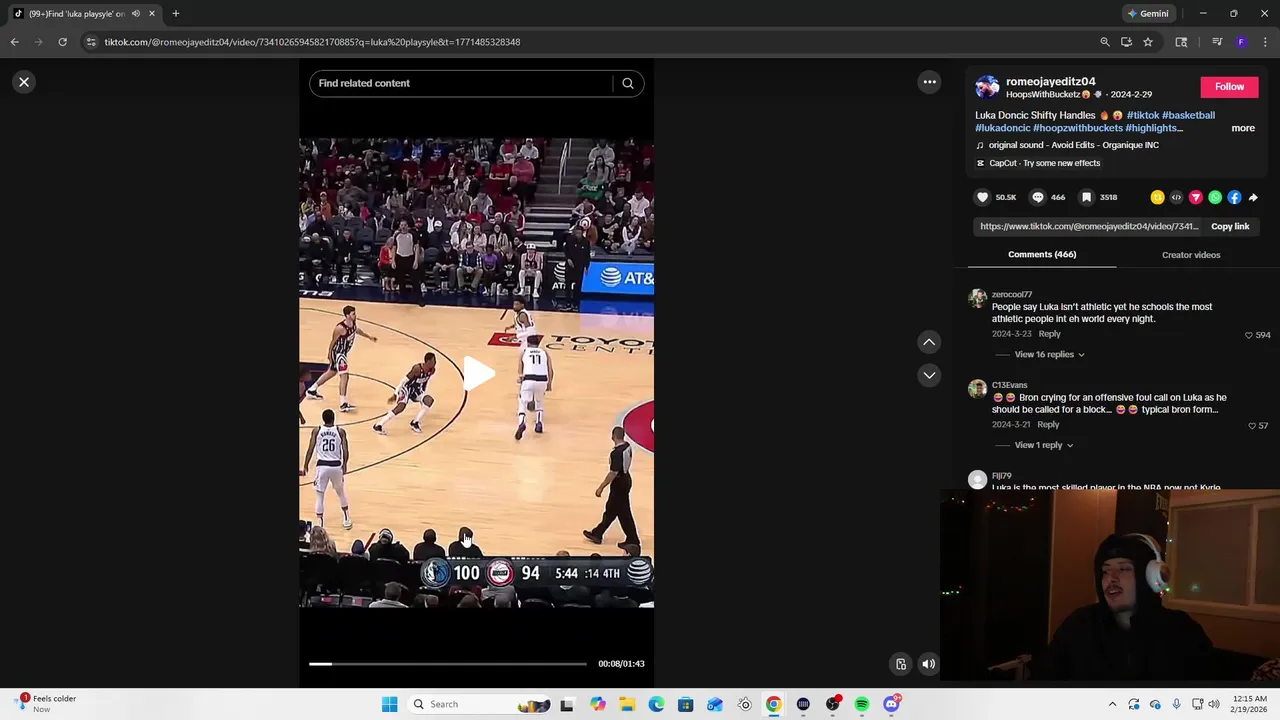
Task: Click the Chrome address bar
Action: [x=590, y=42]
